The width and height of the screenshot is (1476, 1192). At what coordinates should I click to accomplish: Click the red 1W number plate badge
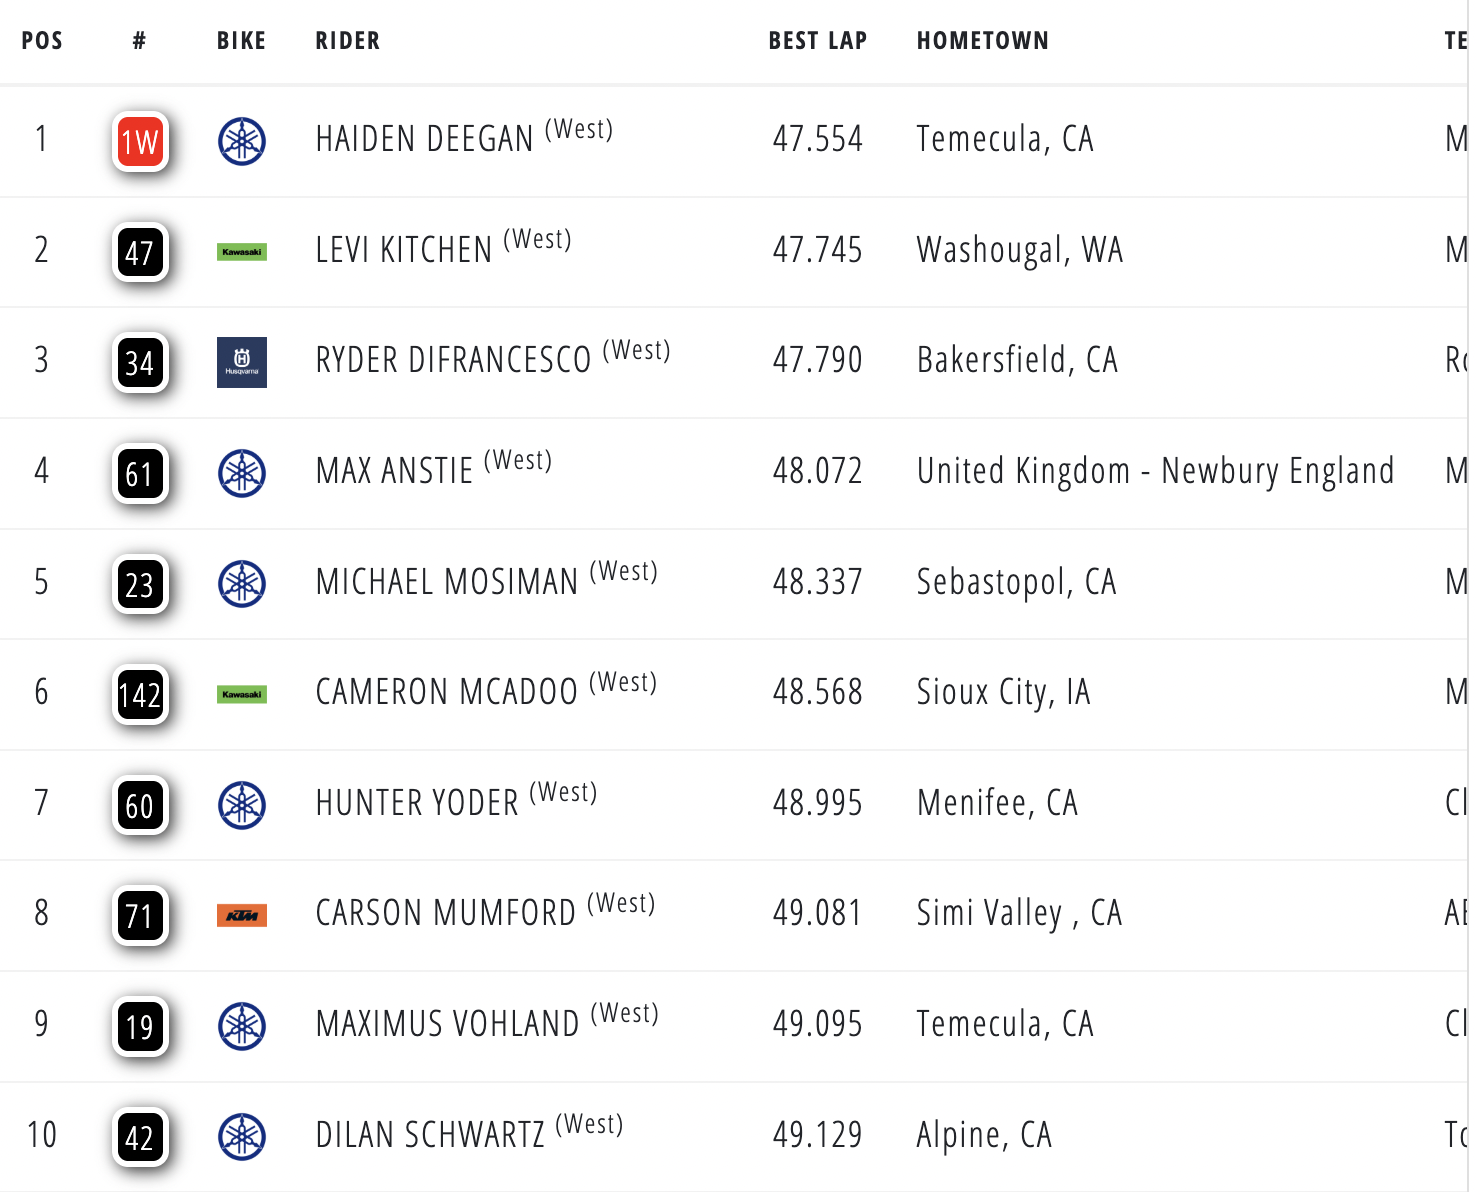(140, 142)
